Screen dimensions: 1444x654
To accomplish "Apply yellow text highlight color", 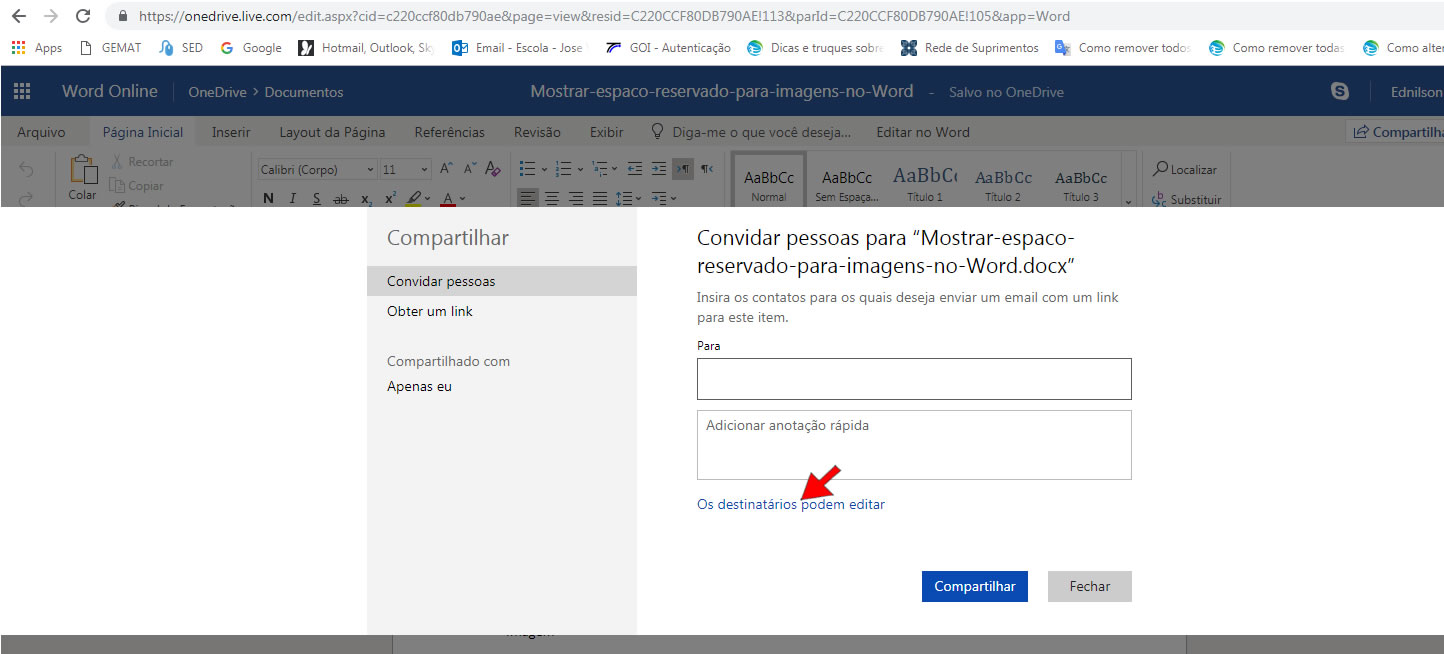I will point(415,198).
